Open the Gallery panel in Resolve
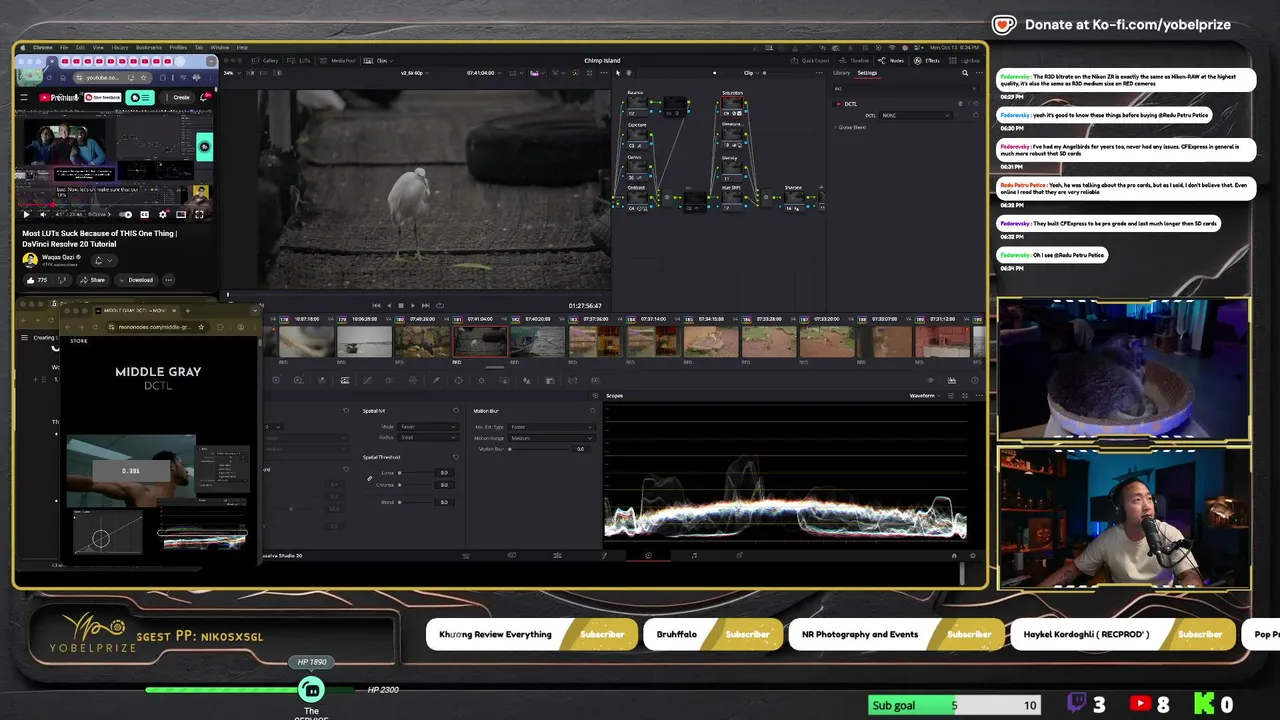Image resolution: width=1280 pixels, height=720 pixels. click(265, 61)
